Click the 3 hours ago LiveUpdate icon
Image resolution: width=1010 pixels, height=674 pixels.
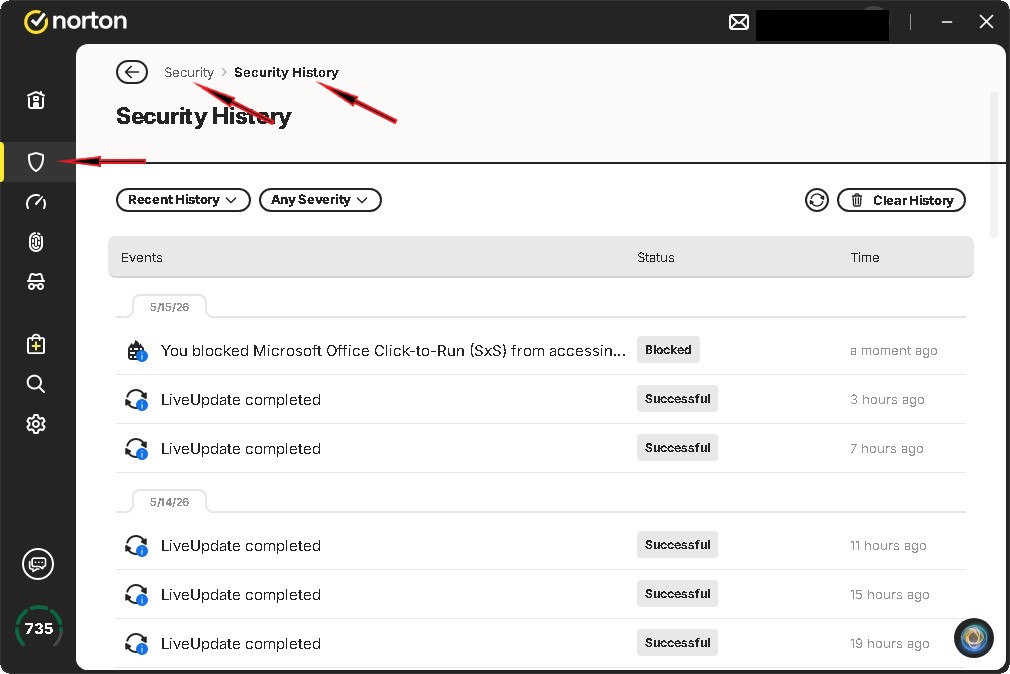click(137, 400)
